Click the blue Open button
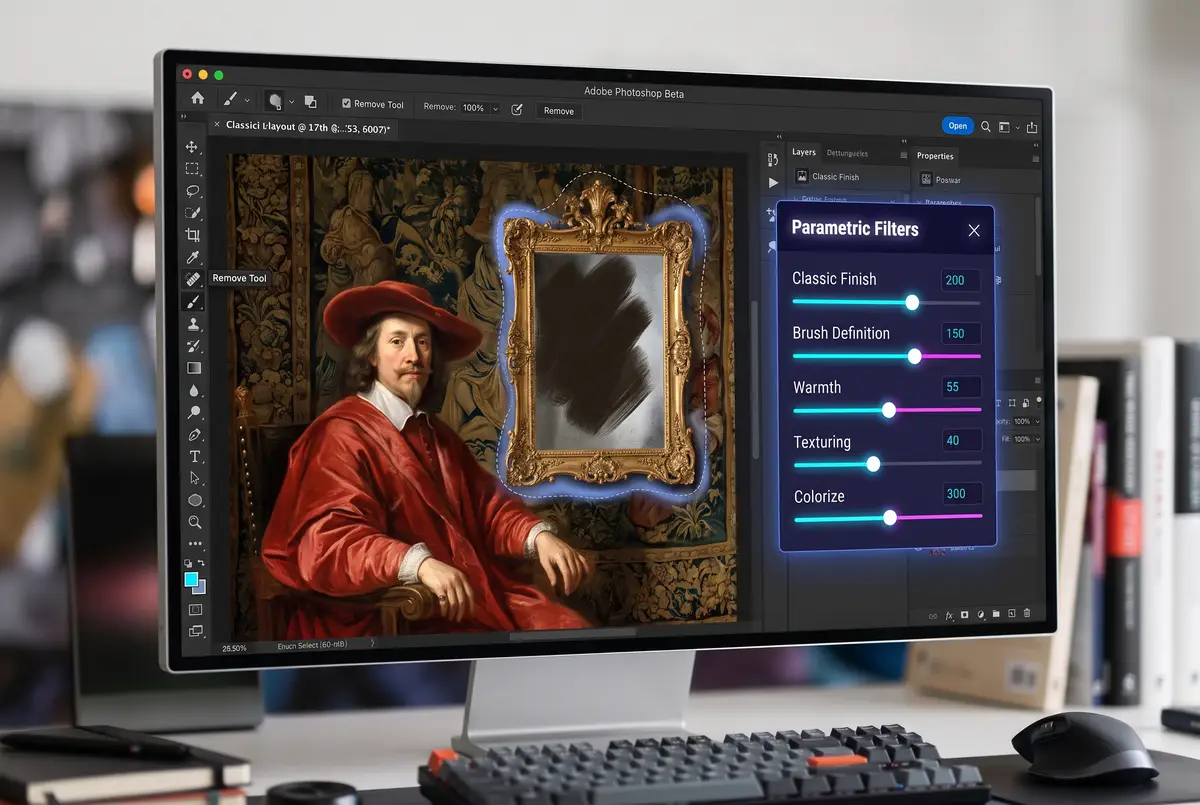1200x805 pixels. tap(957, 126)
